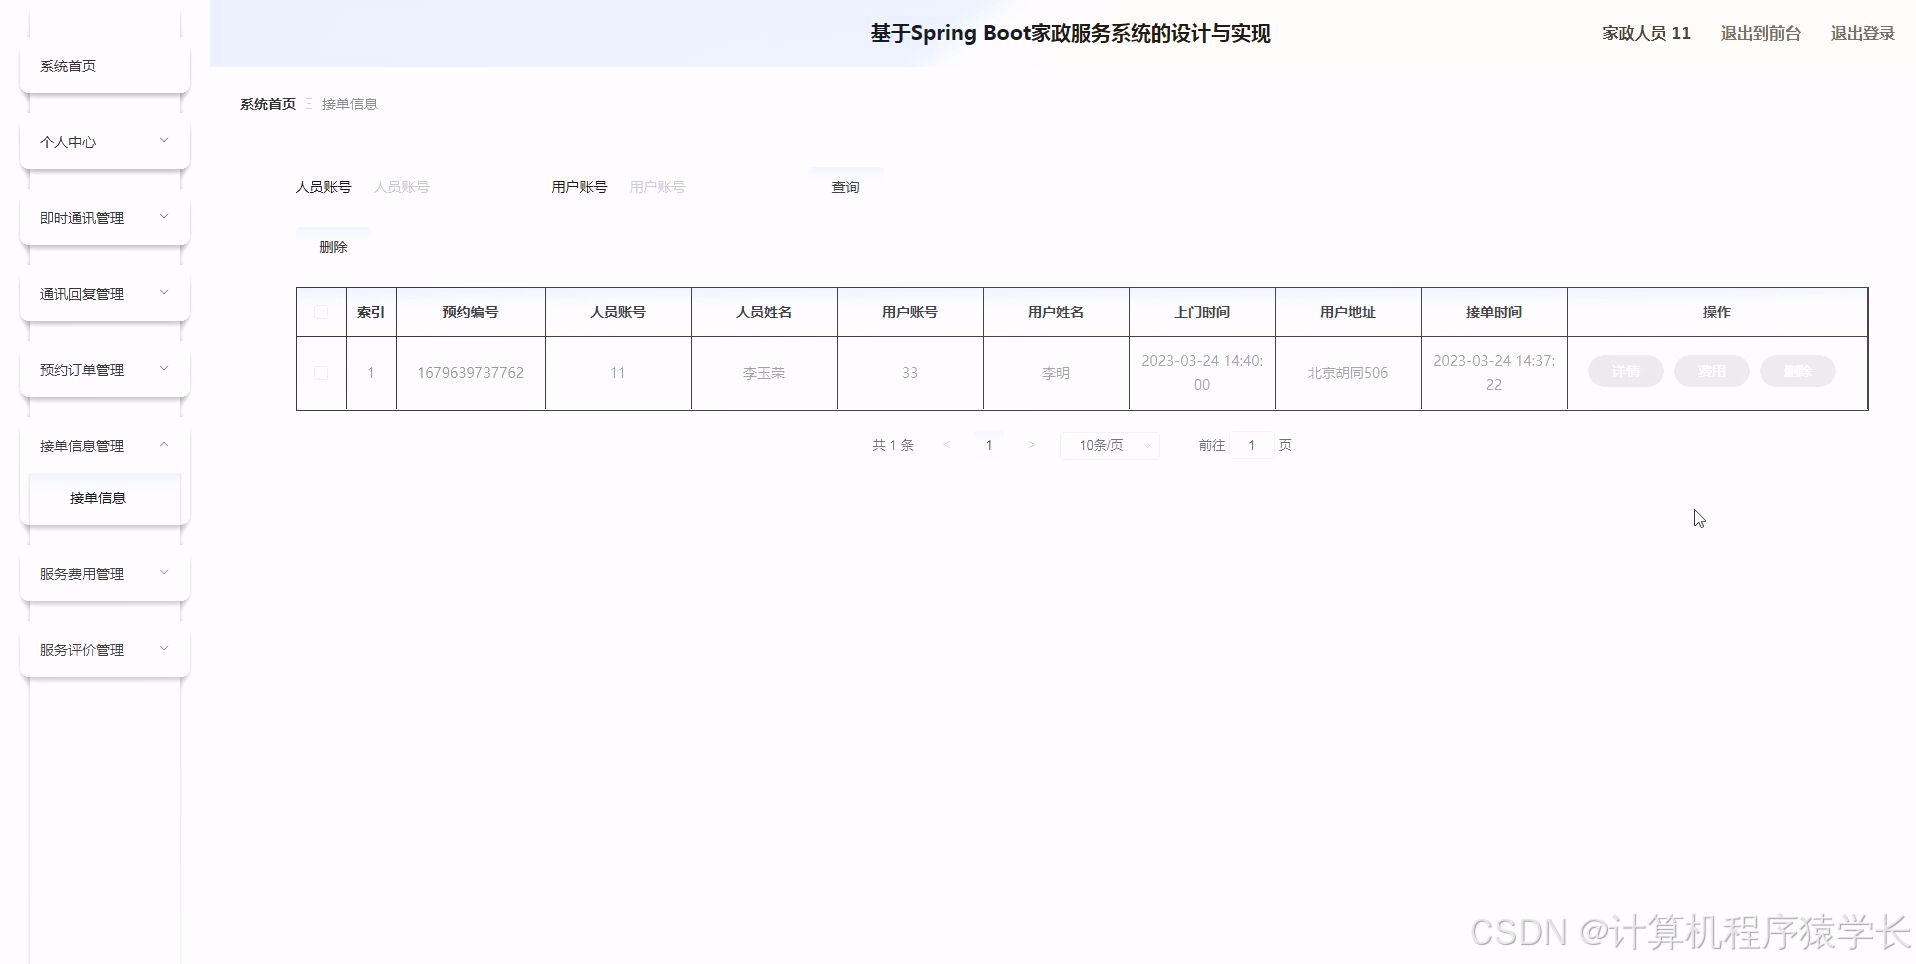The height and width of the screenshot is (964, 1916).
Task: Toggle the select-all checkbox in table header
Action: [x=320, y=312]
